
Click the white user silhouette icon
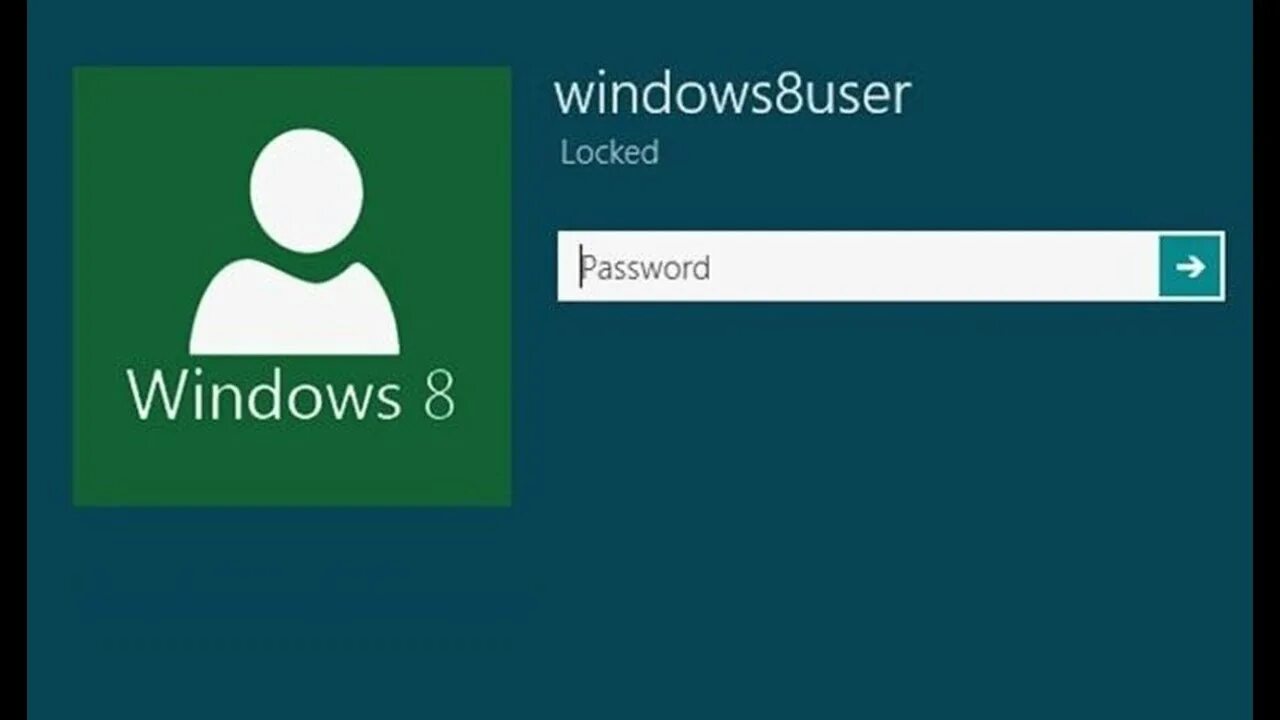tap(295, 241)
